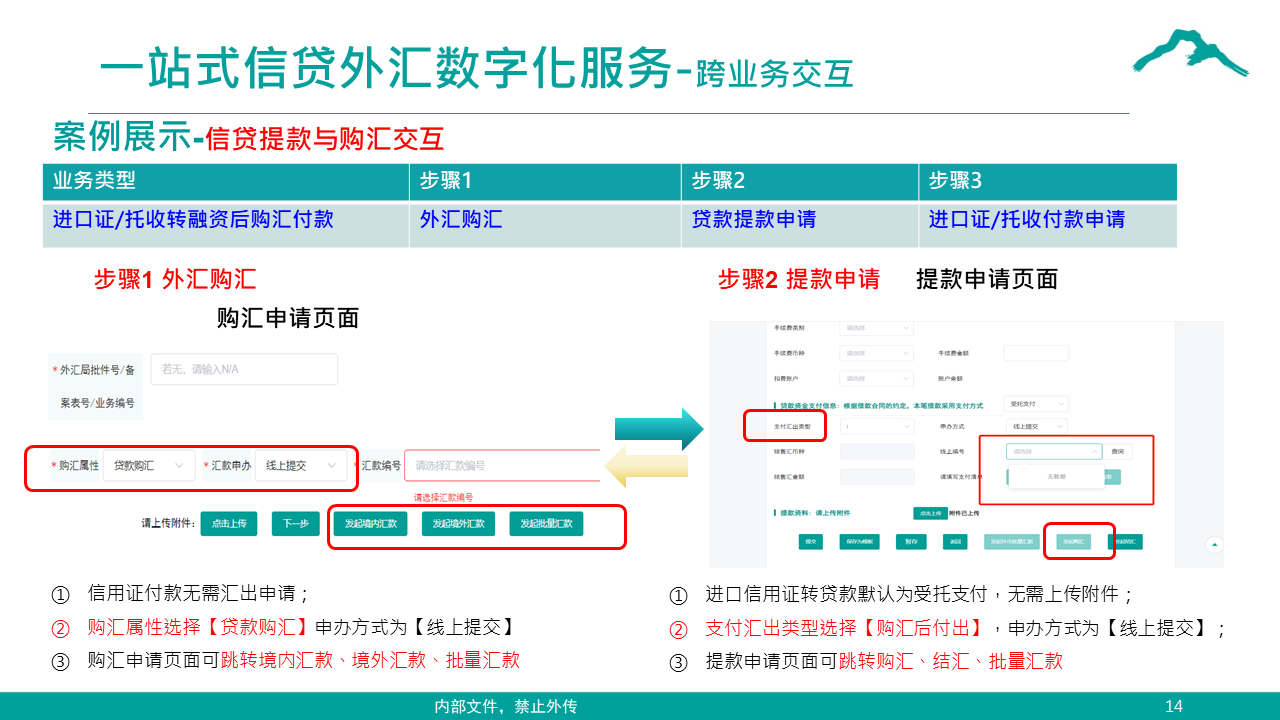Image resolution: width=1280 pixels, height=720 pixels.
Task: Focus the 汇款编号 input field
Action: coord(501,466)
